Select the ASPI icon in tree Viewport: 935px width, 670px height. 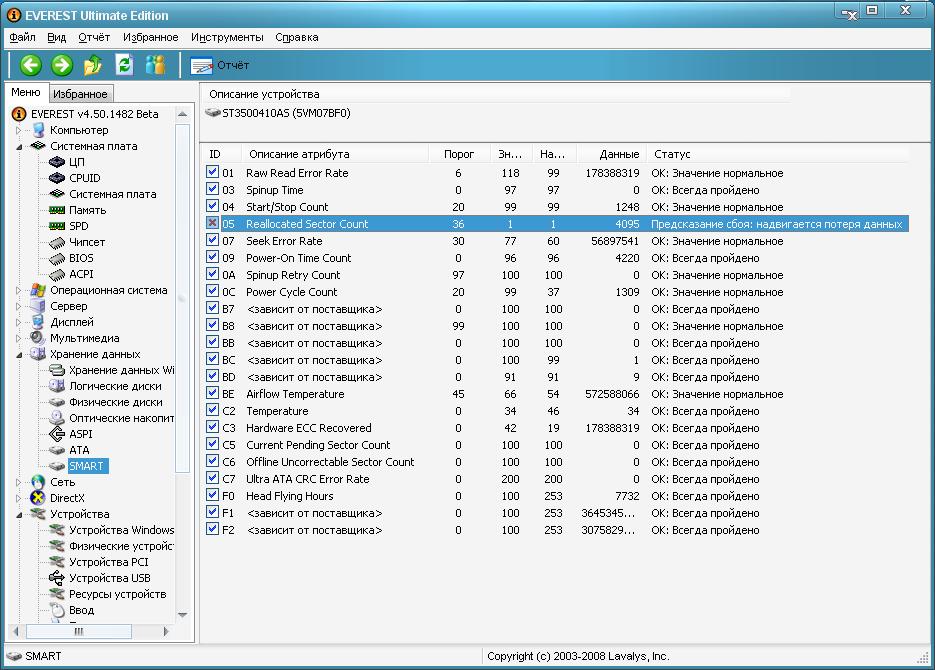[x=57, y=434]
